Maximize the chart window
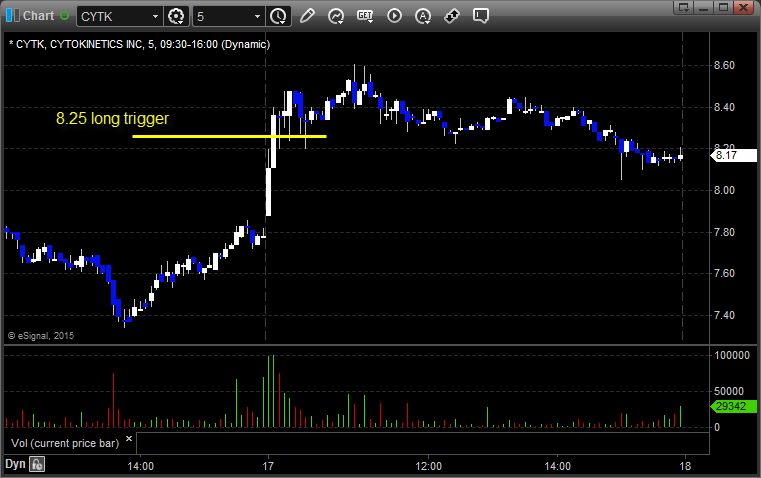 [x=724, y=7]
